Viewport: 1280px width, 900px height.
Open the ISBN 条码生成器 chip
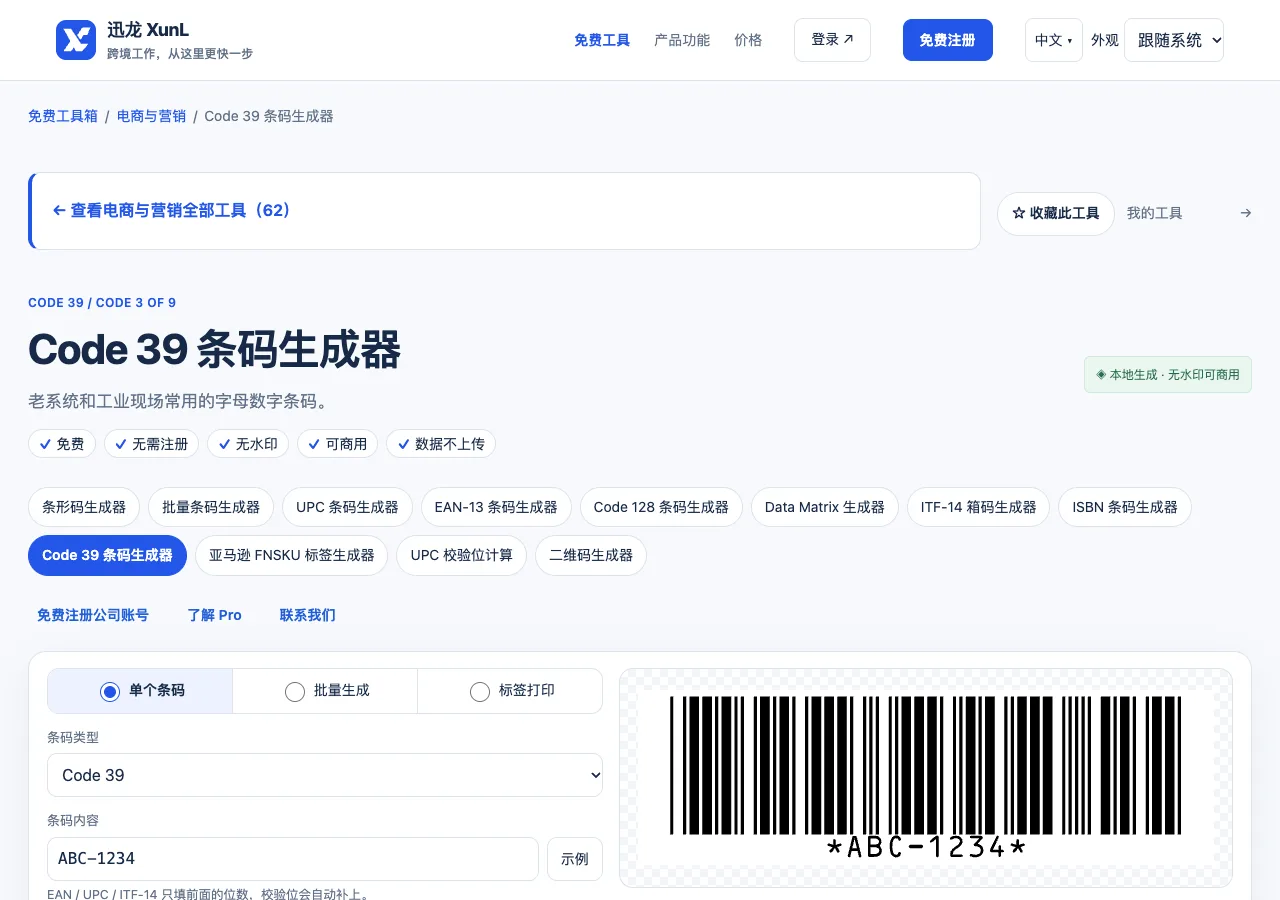point(1125,507)
